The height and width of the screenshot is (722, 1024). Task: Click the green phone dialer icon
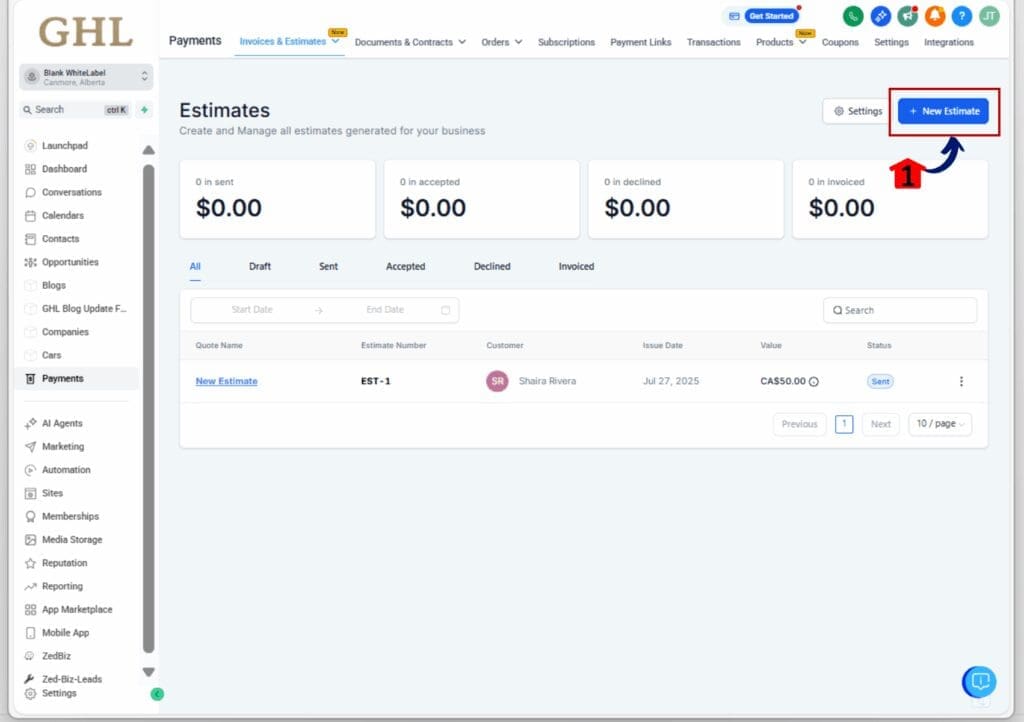point(853,16)
